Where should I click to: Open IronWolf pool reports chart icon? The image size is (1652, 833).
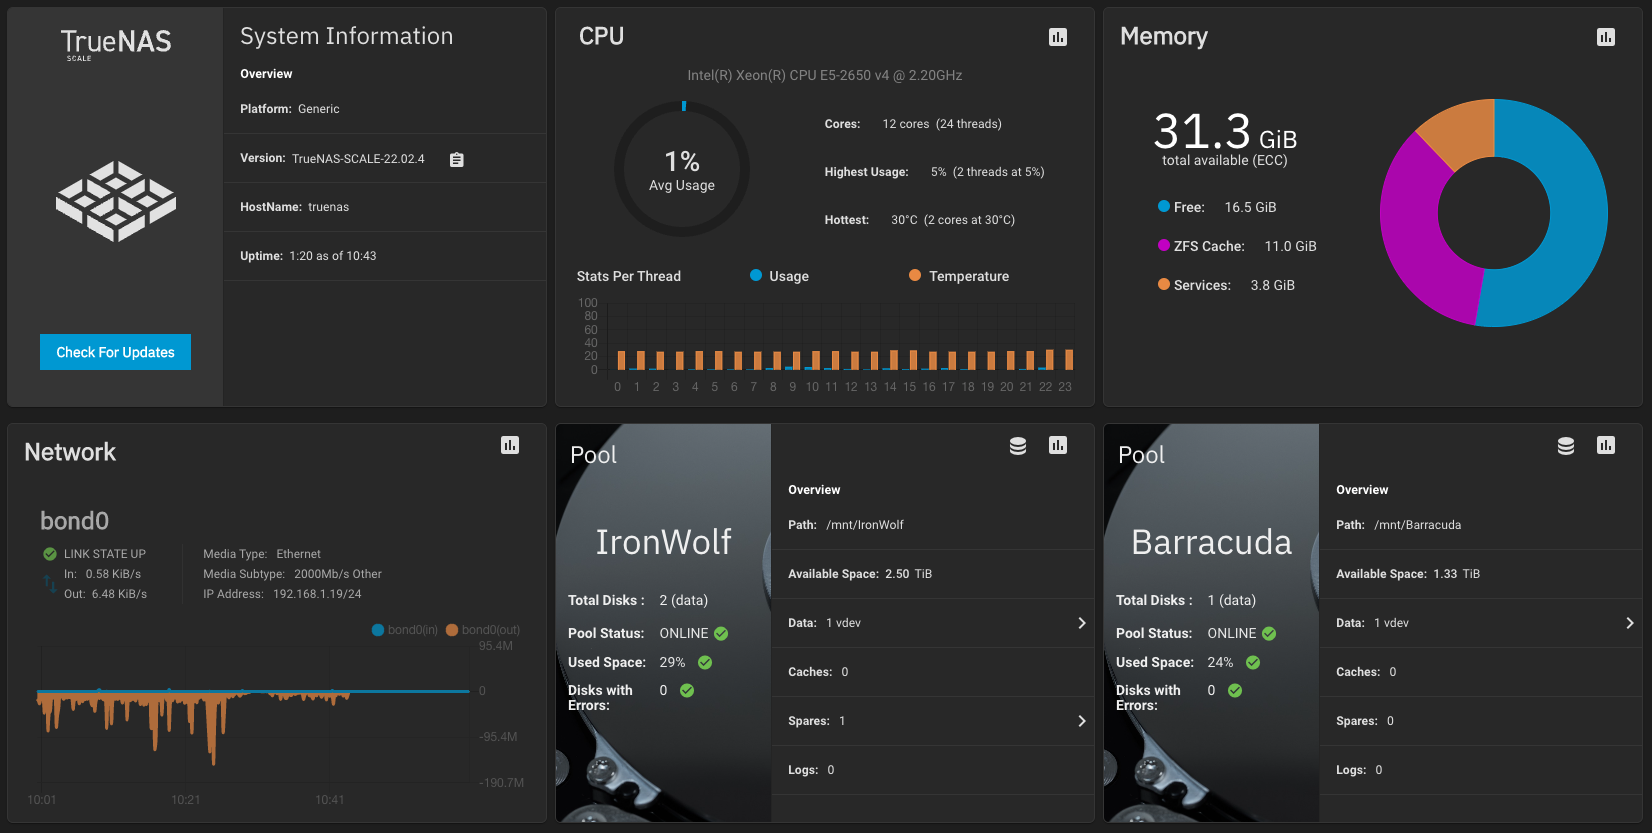pos(1057,445)
